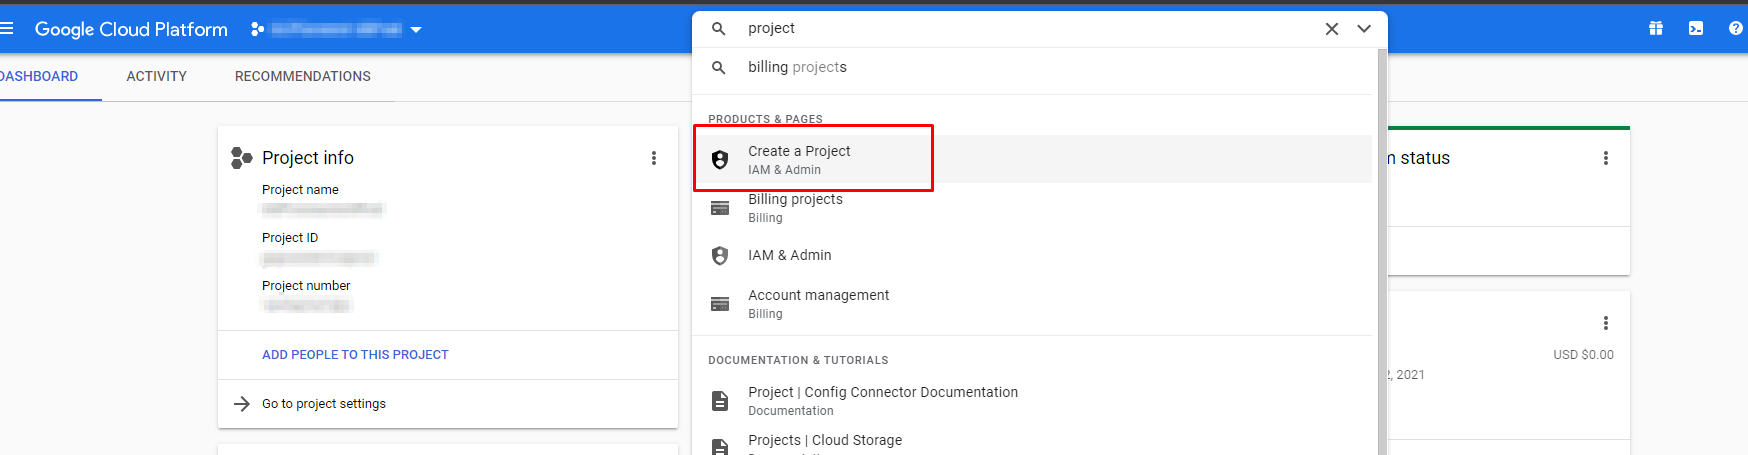
Task: Collapse search results with chevron arrow
Action: pyautogui.click(x=1364, y=29)
